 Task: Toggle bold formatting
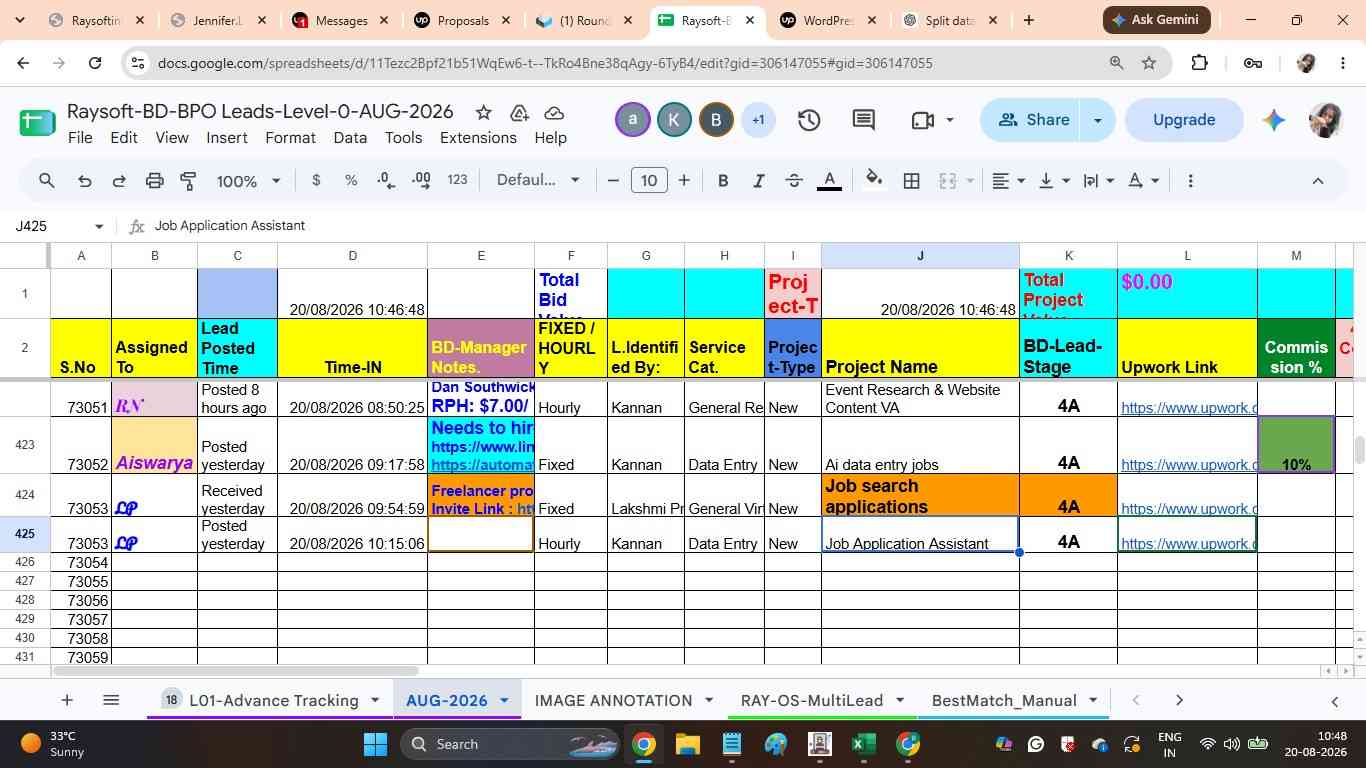point(723,181)
